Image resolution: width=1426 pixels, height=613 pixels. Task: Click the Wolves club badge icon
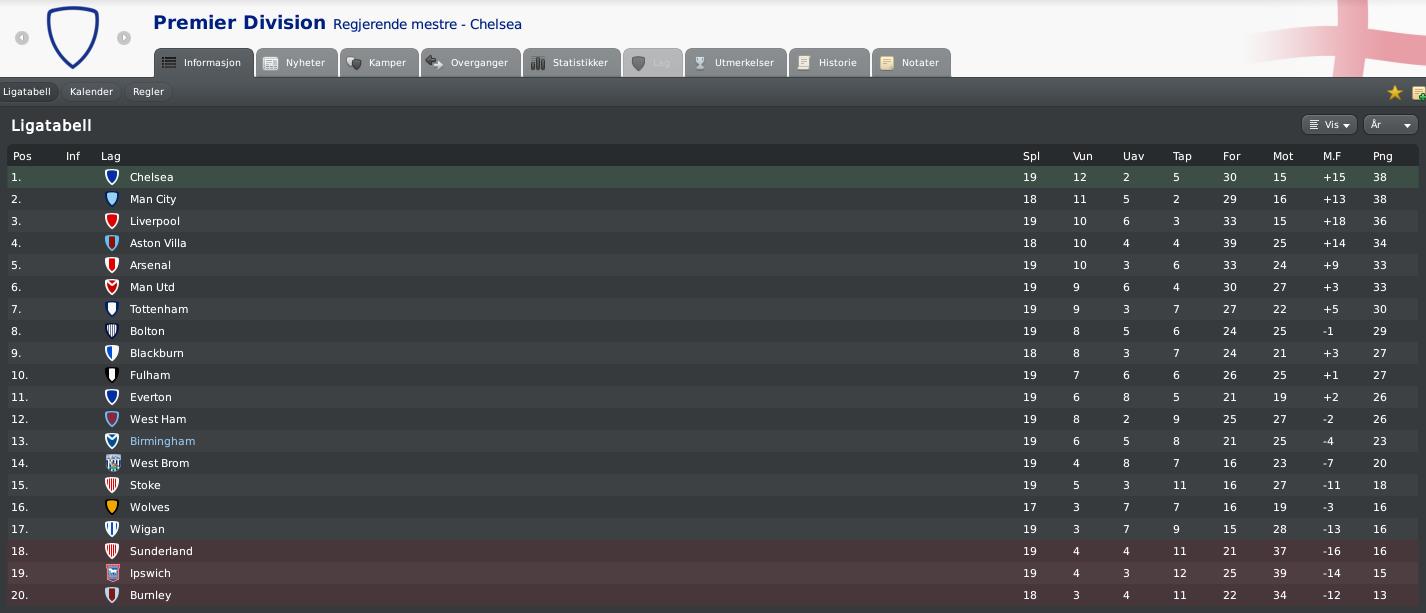(112, 507)
